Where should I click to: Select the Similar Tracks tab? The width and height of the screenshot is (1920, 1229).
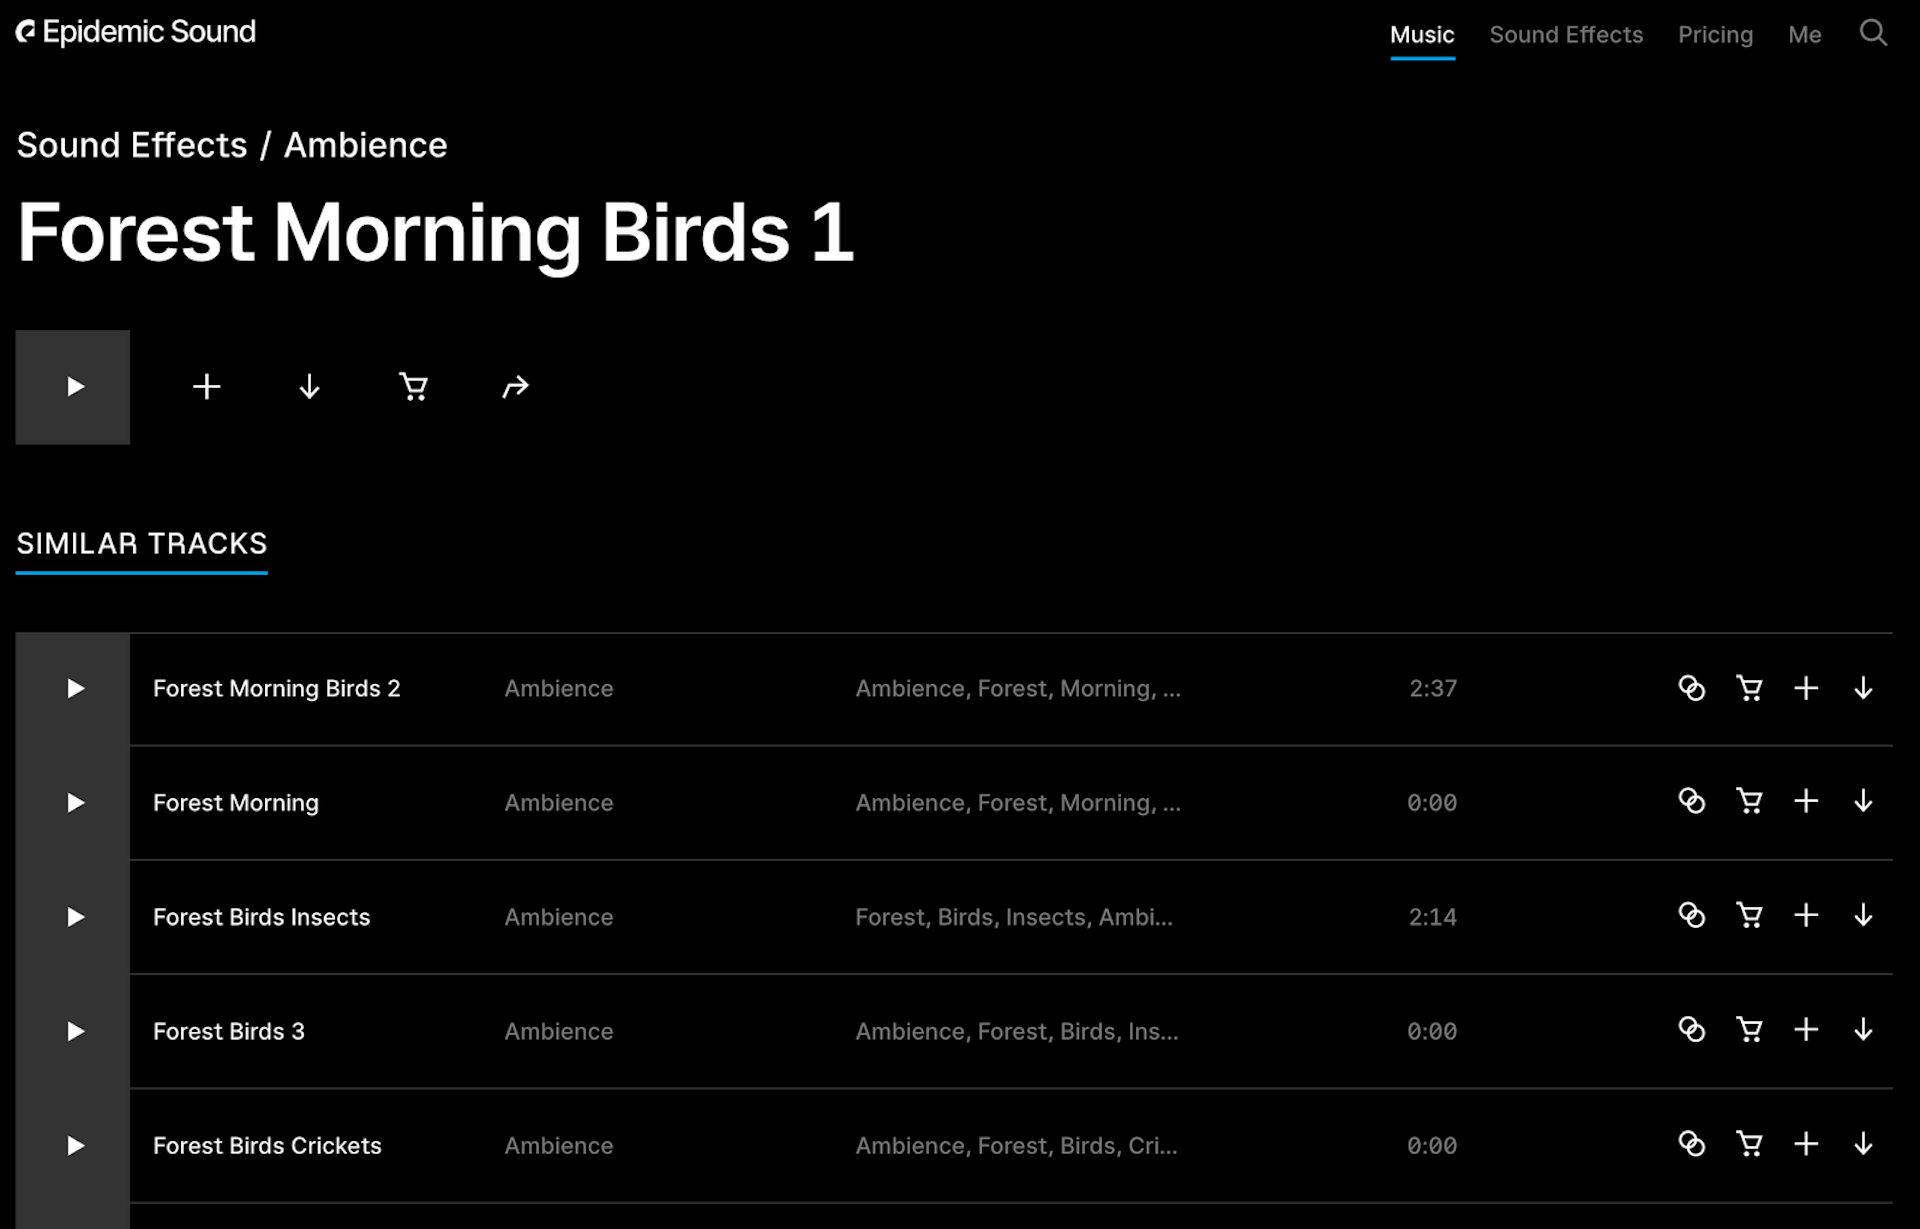[x=142, y=544]
